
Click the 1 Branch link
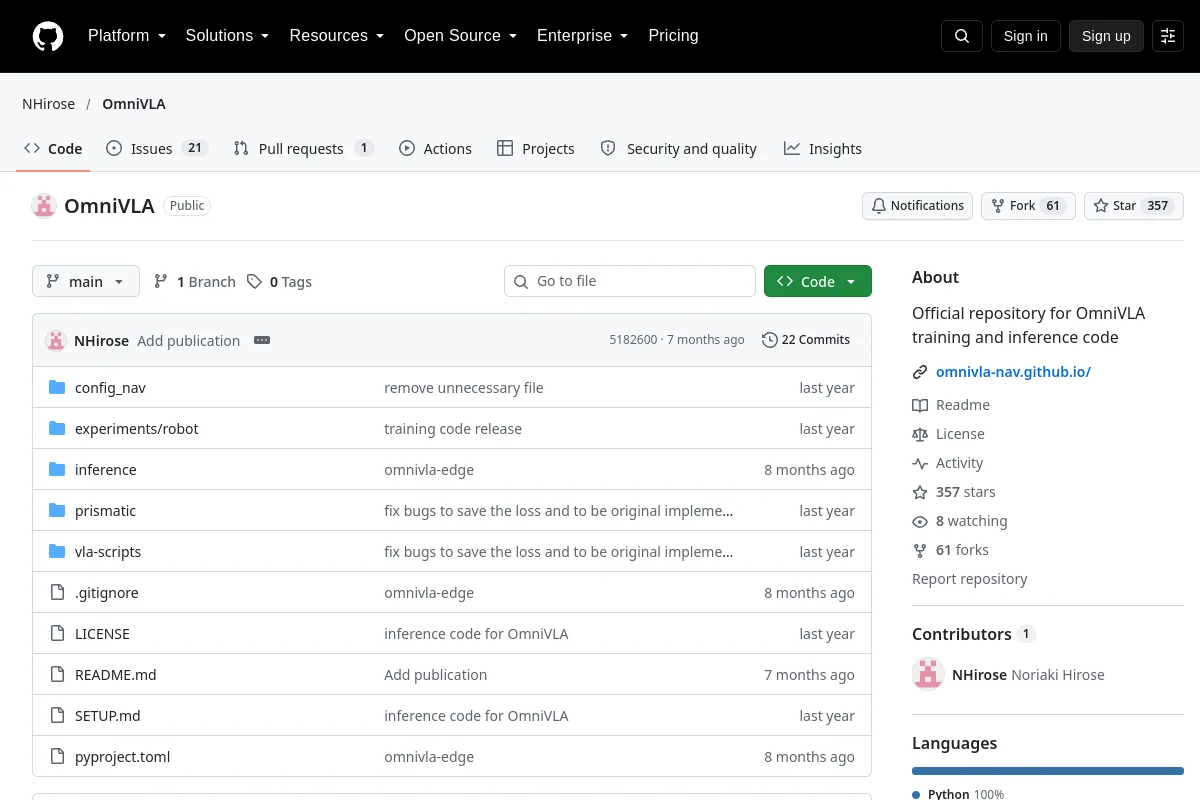195,282
